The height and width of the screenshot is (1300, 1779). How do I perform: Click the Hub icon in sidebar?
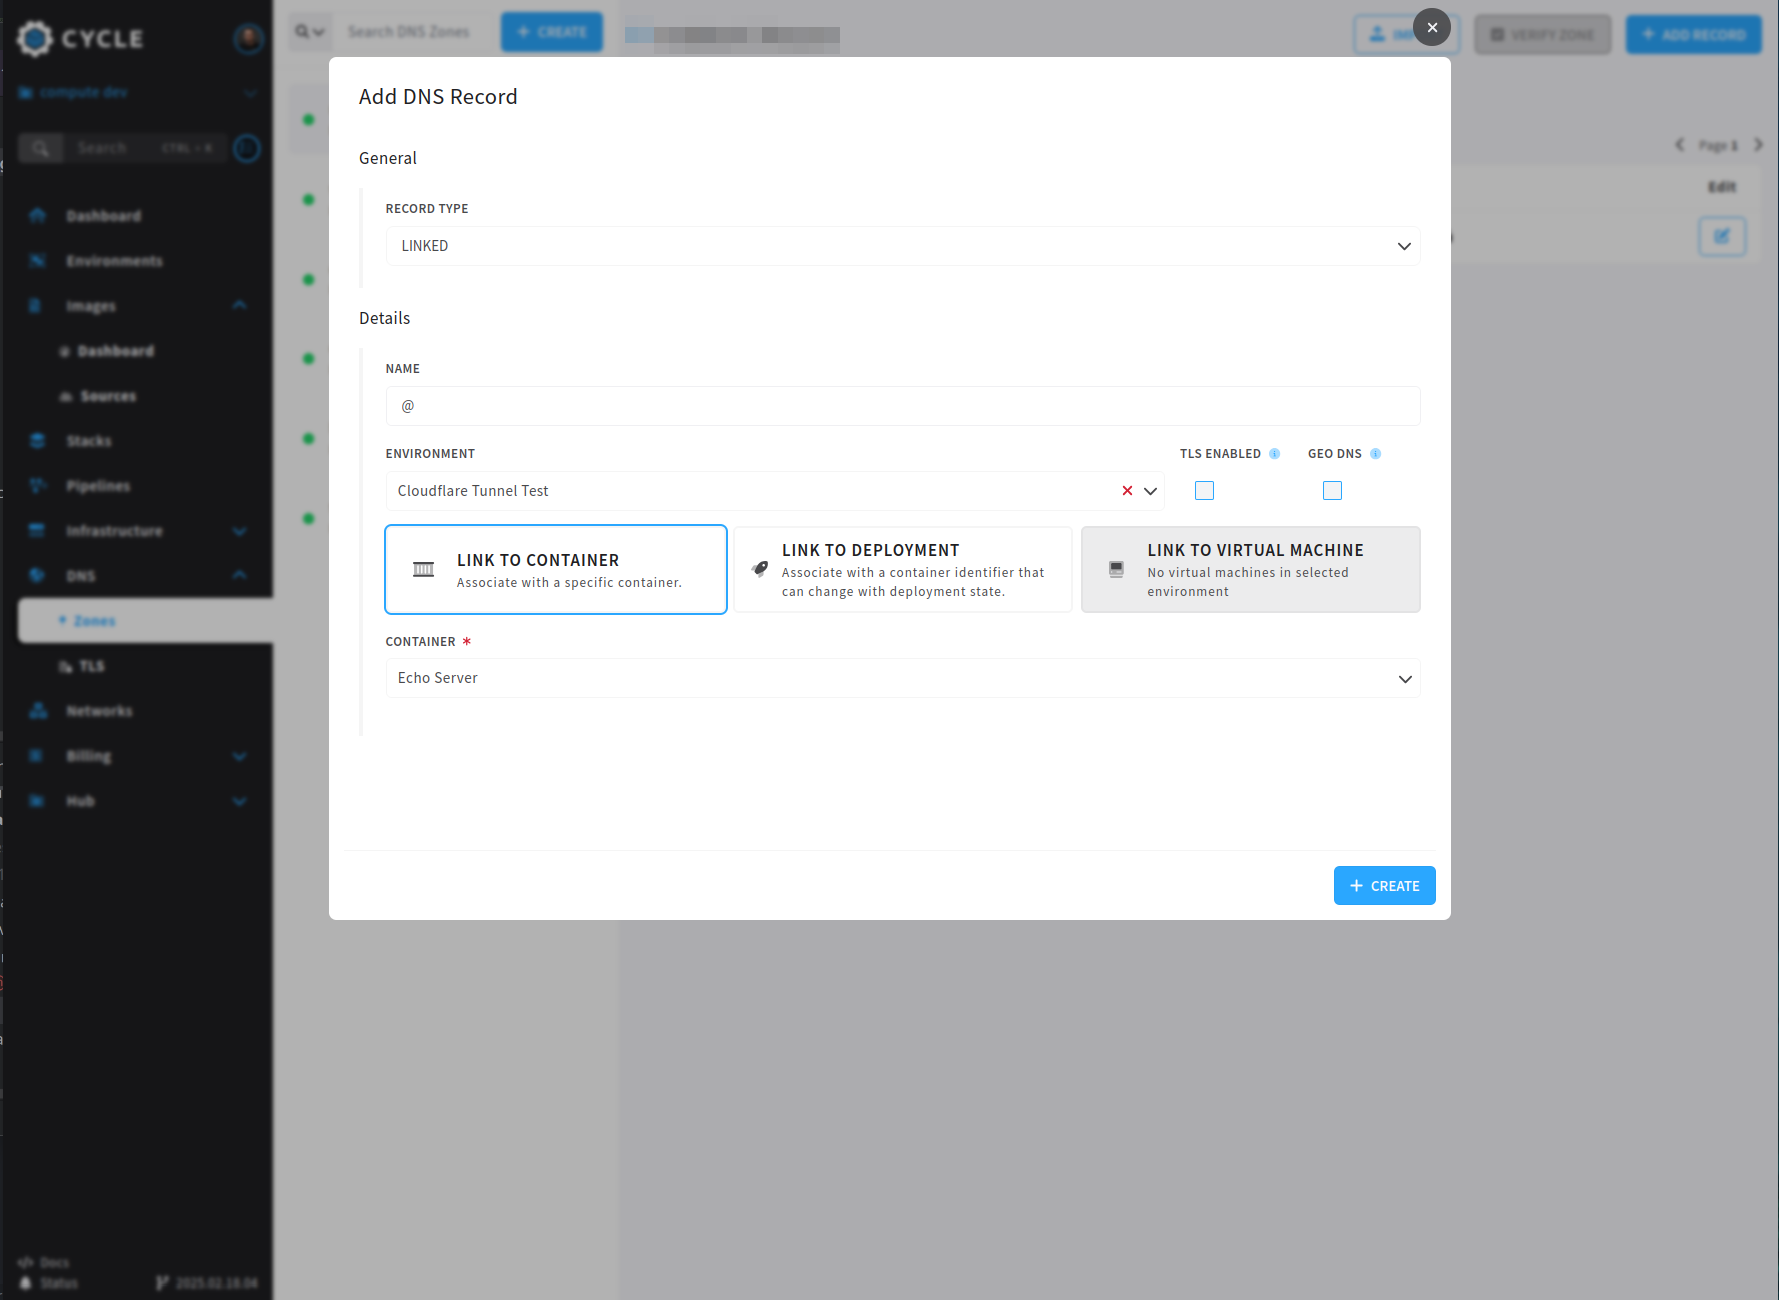(x=38, y=801)
